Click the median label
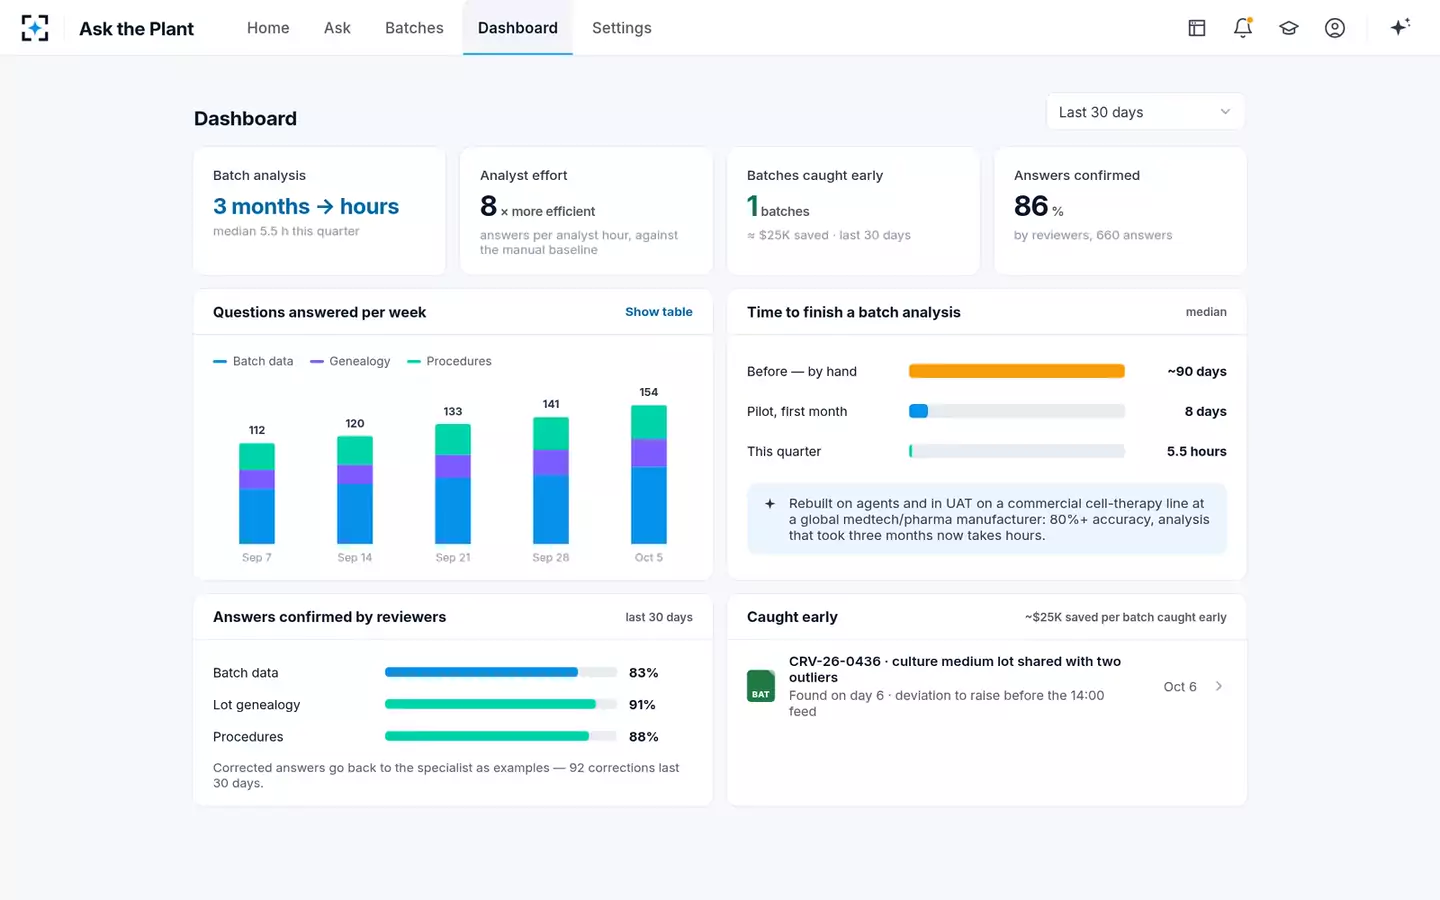The image size is (1440, 900). tap(1206, 312)
